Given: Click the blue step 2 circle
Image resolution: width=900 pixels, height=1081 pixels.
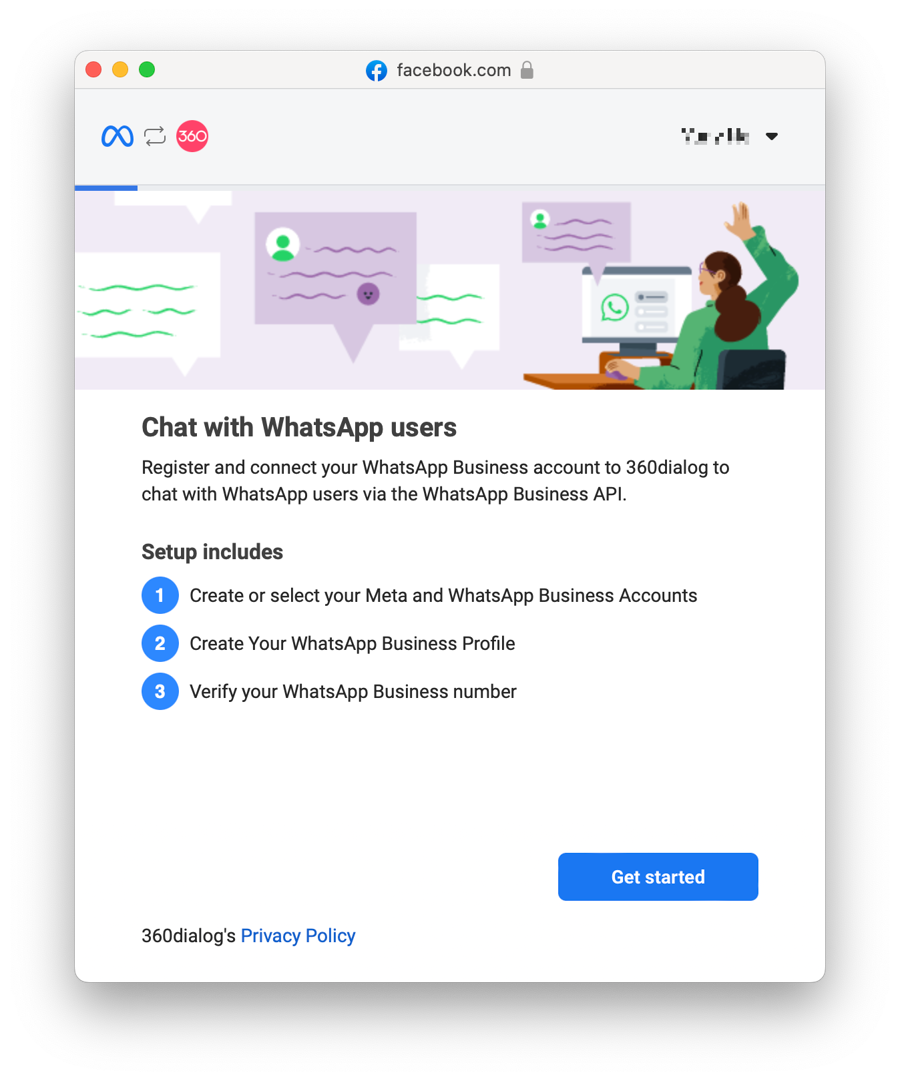Looking at the screenshot, I should pos(160,643).
